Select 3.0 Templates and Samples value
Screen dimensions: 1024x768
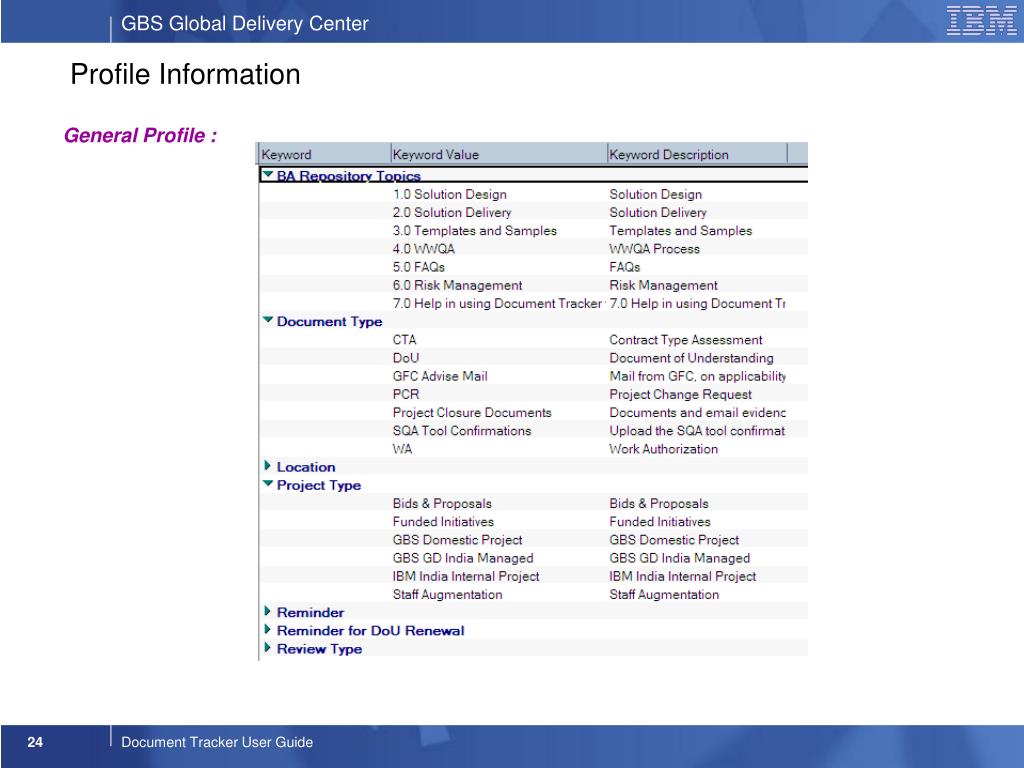tap(475, 231)
